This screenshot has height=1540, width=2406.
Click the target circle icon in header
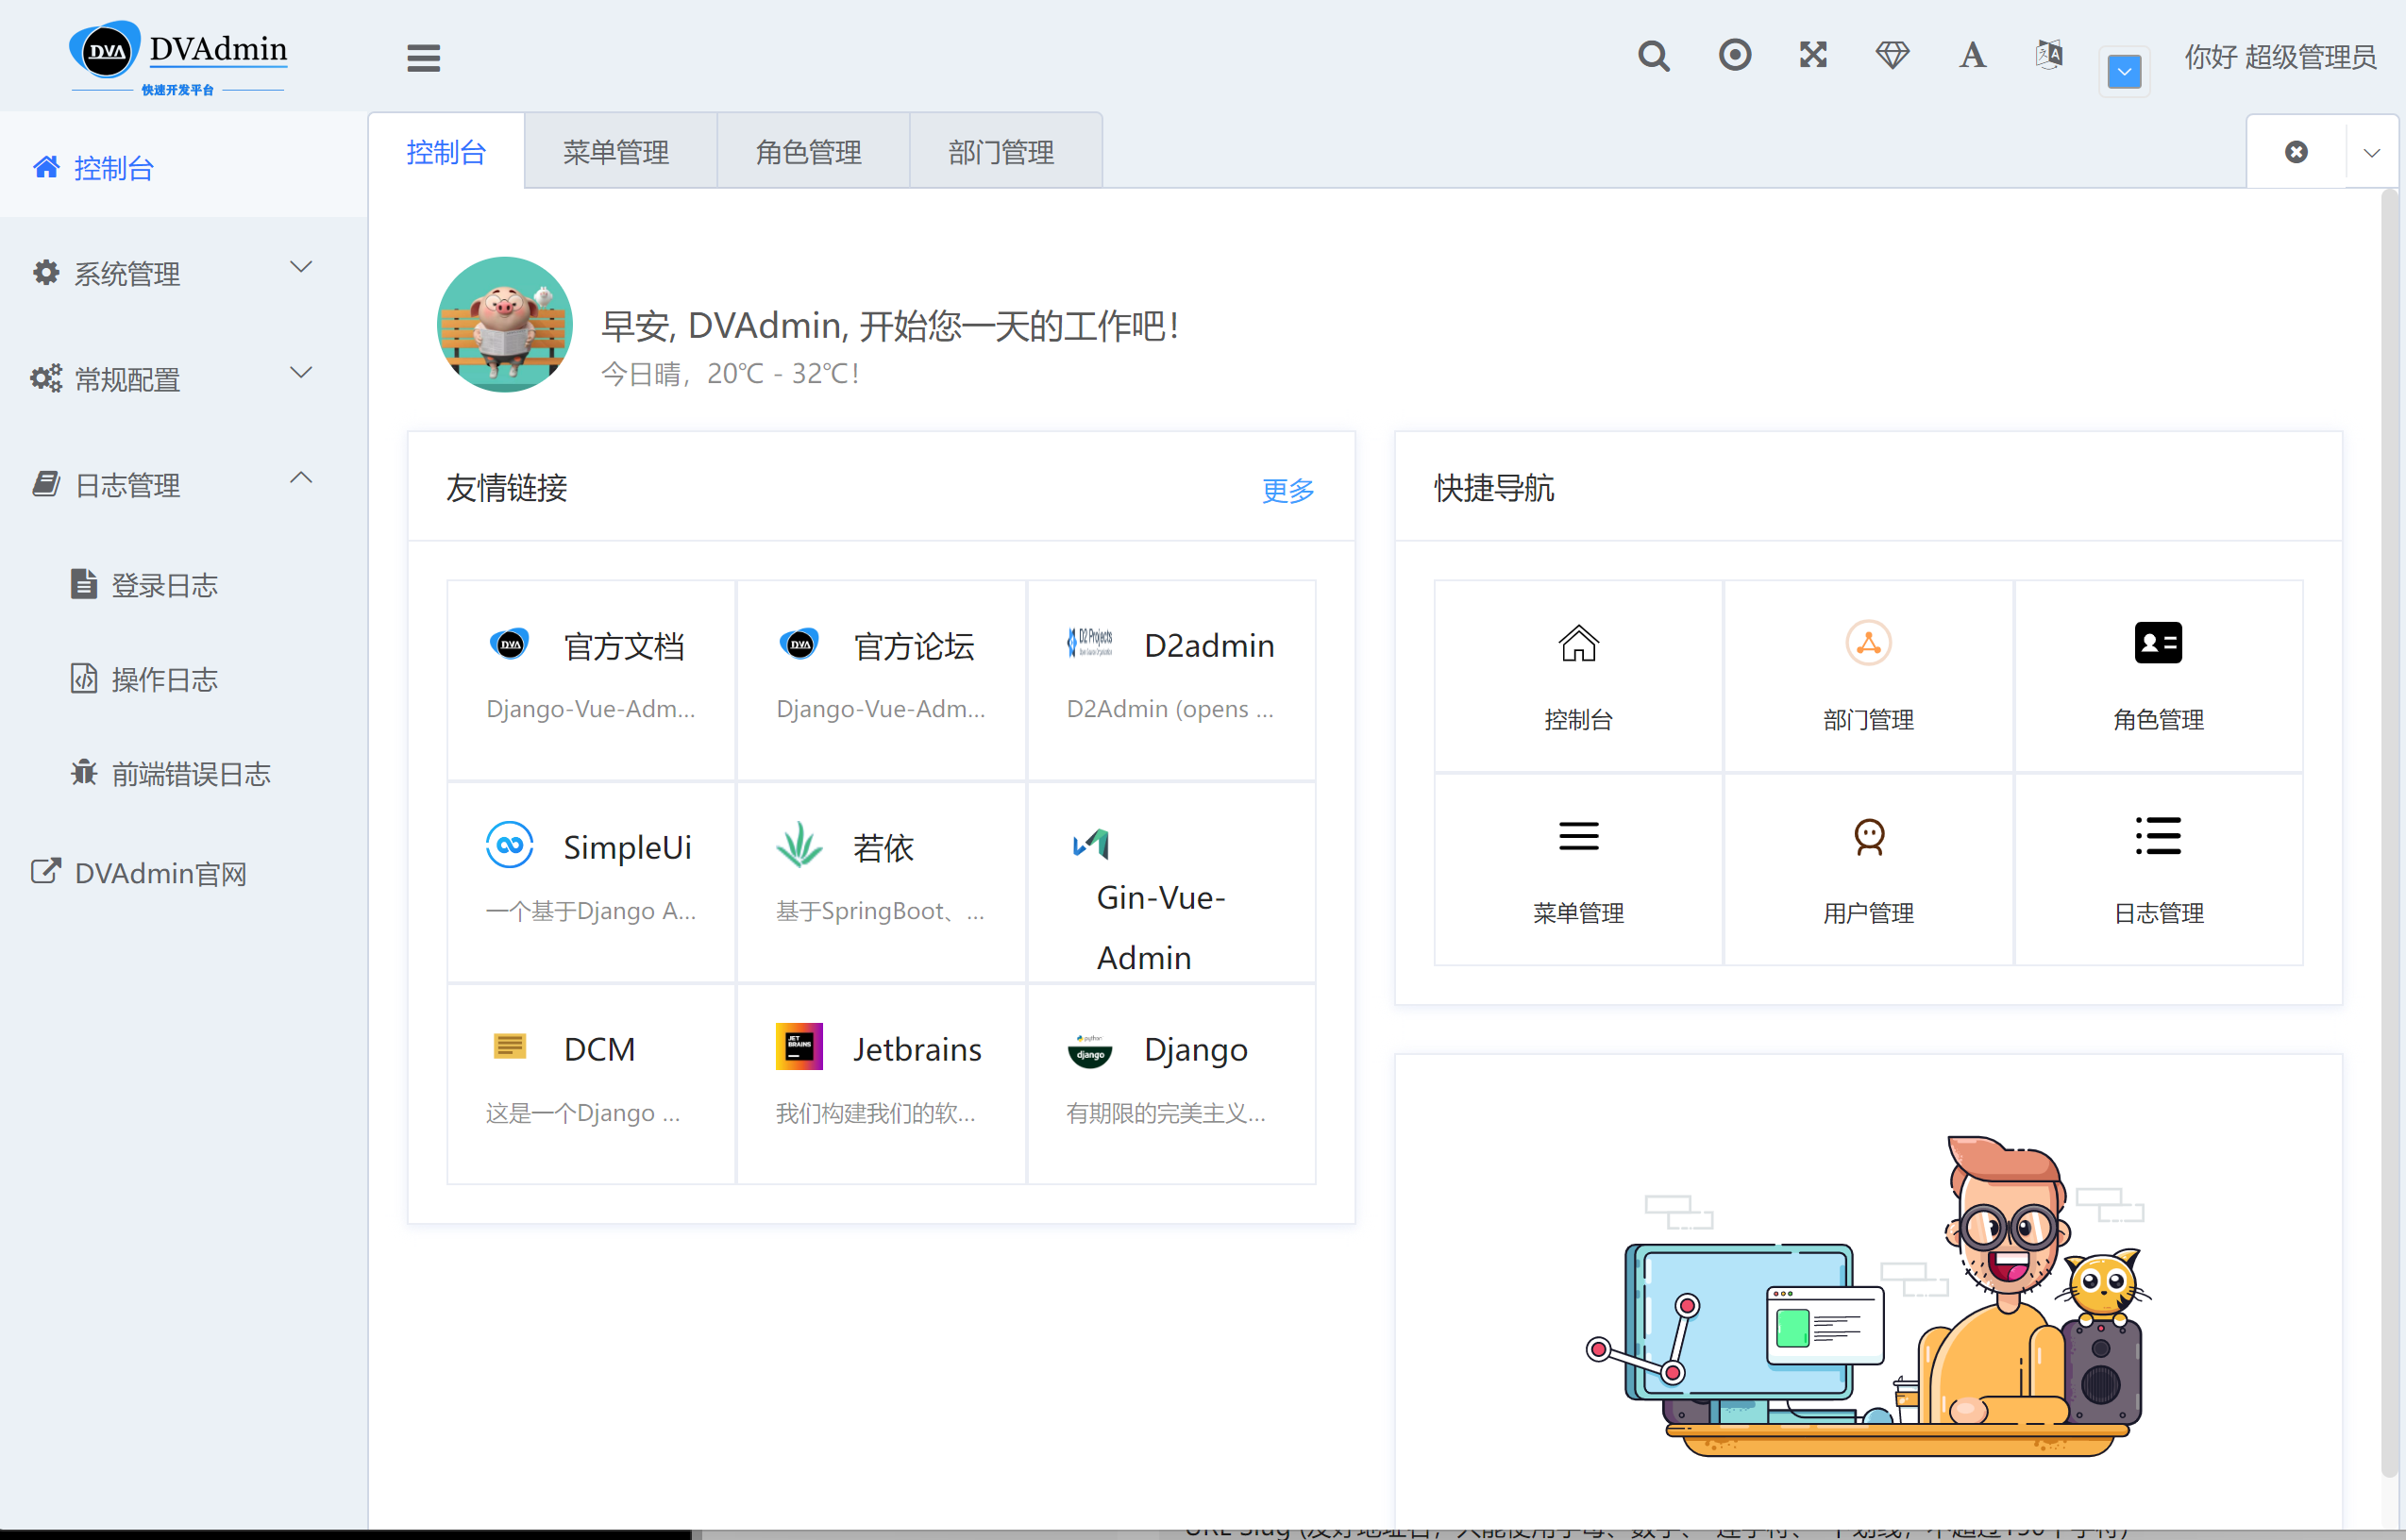(x=1735, y=55)
